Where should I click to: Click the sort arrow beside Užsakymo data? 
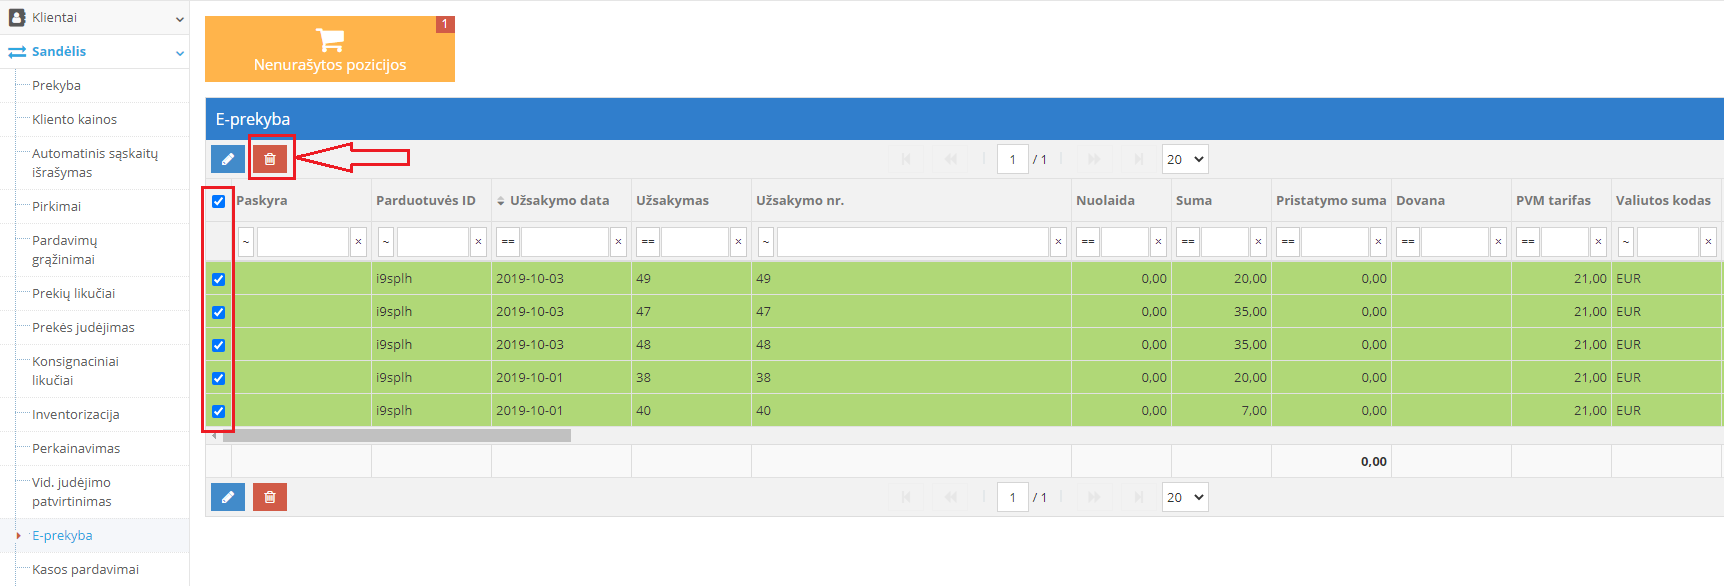pos(501,201)
